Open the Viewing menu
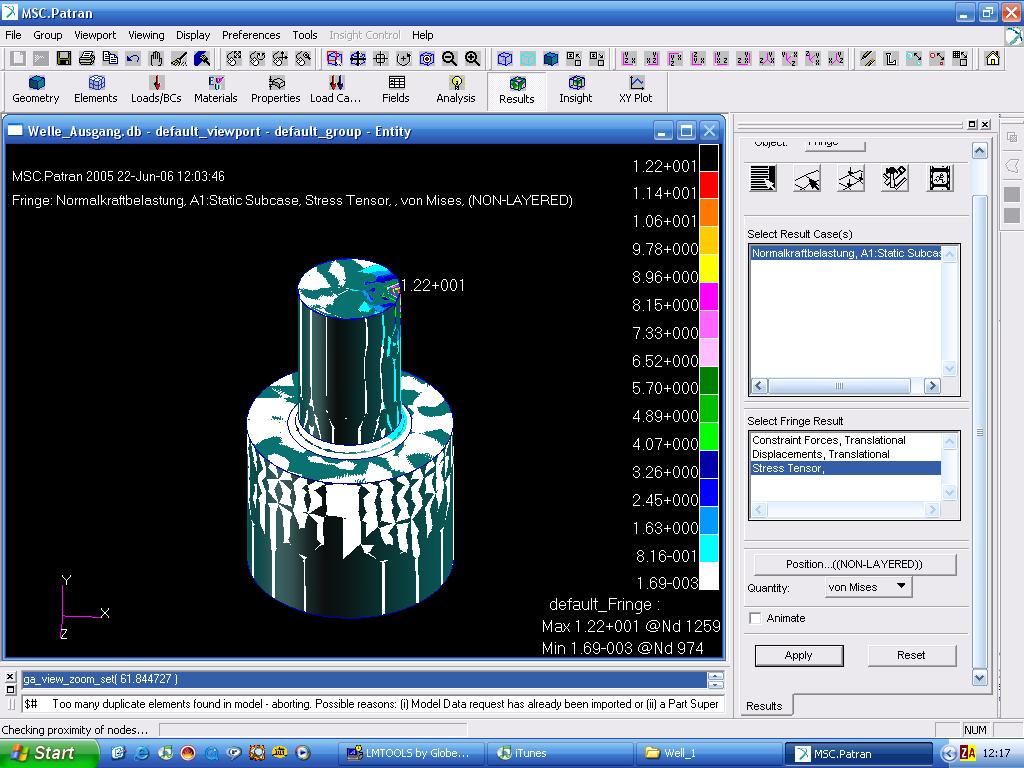Screen dimensions: 1024x768 pos(146,35)
